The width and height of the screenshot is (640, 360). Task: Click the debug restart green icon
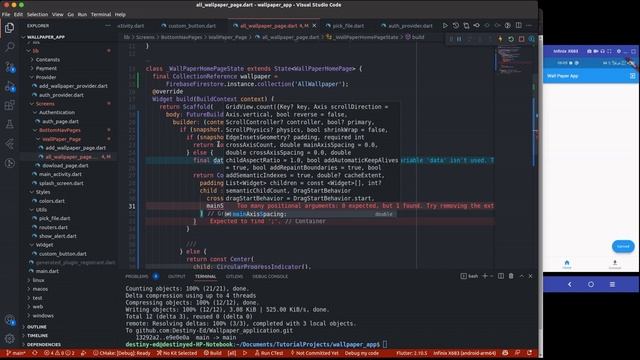[x=511, y=39]
